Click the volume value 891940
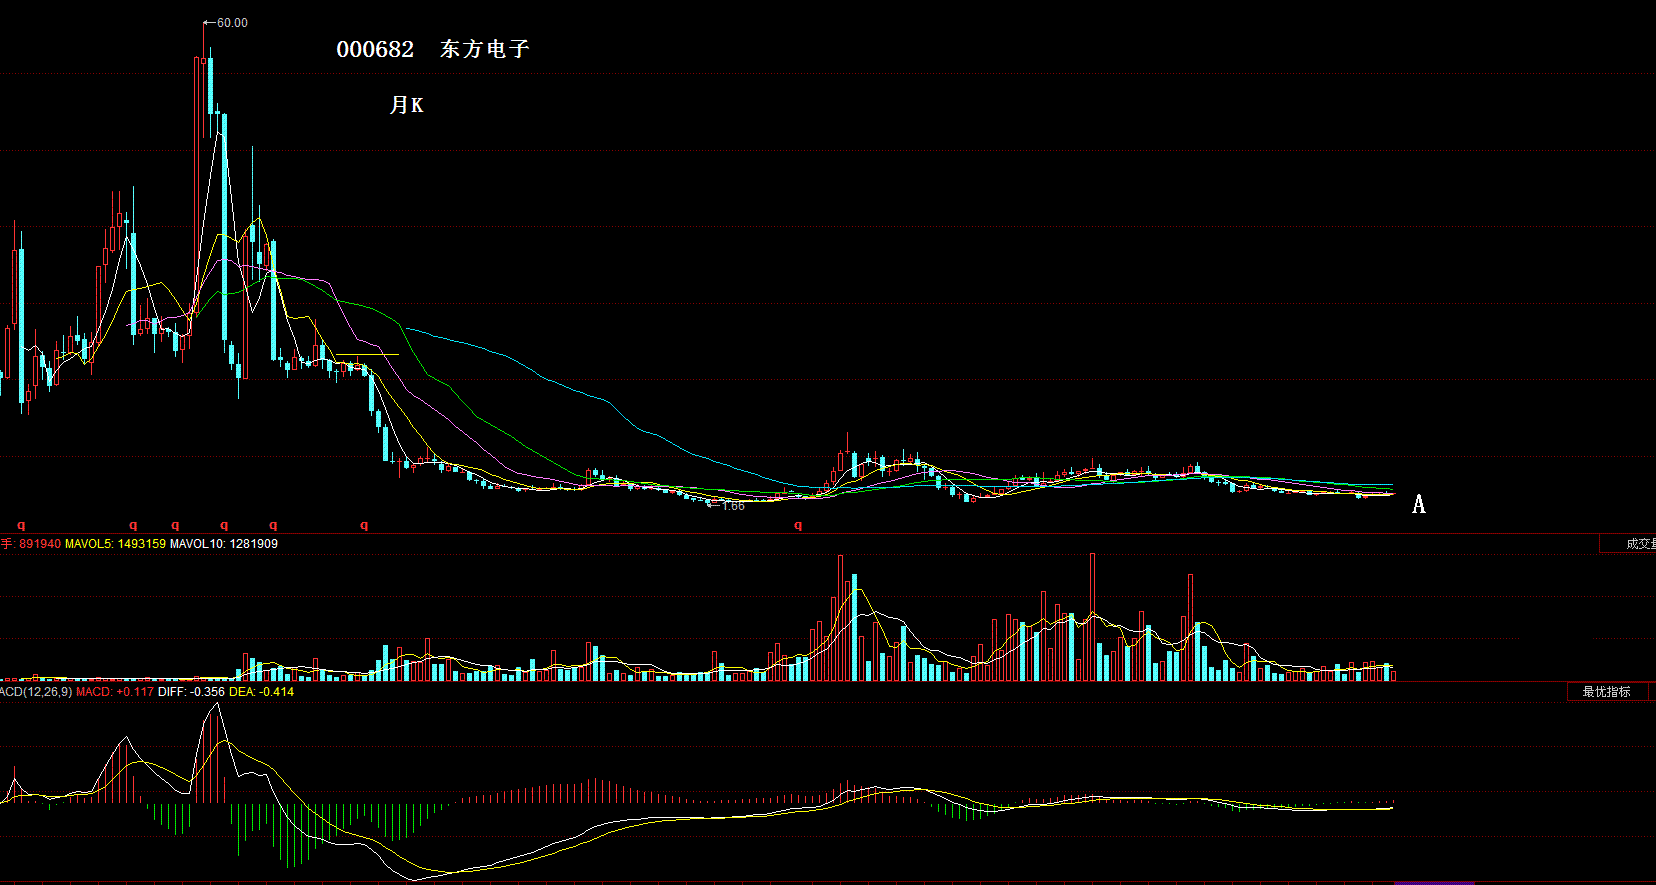The height and width of the screenshot is (885, 1656). tap(40, 544)
